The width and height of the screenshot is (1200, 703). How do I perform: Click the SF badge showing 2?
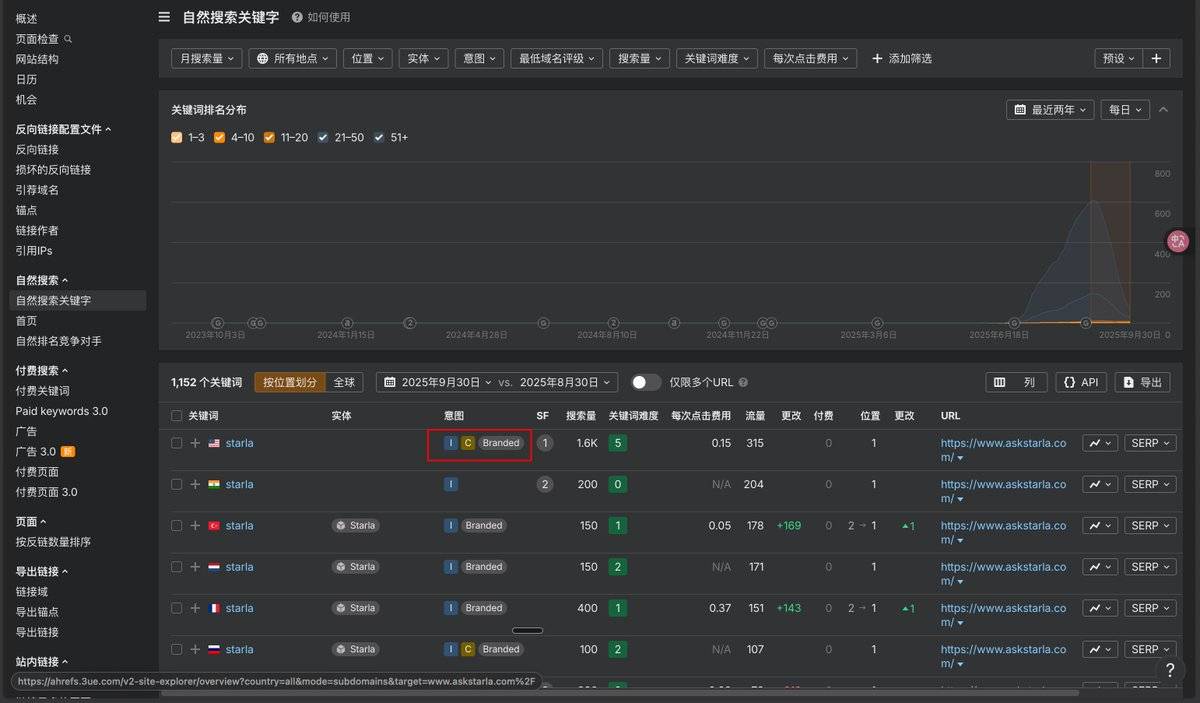[x=544, y=484]
